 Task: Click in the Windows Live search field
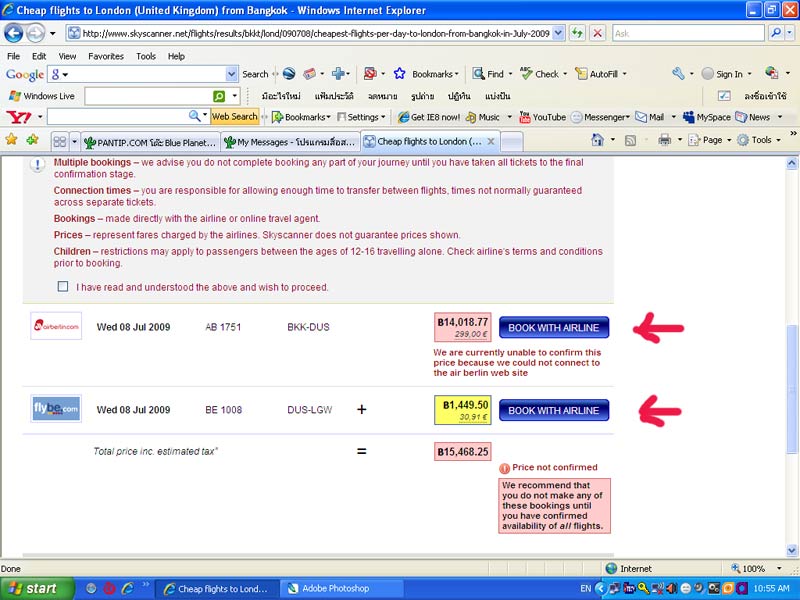point(148,96)
